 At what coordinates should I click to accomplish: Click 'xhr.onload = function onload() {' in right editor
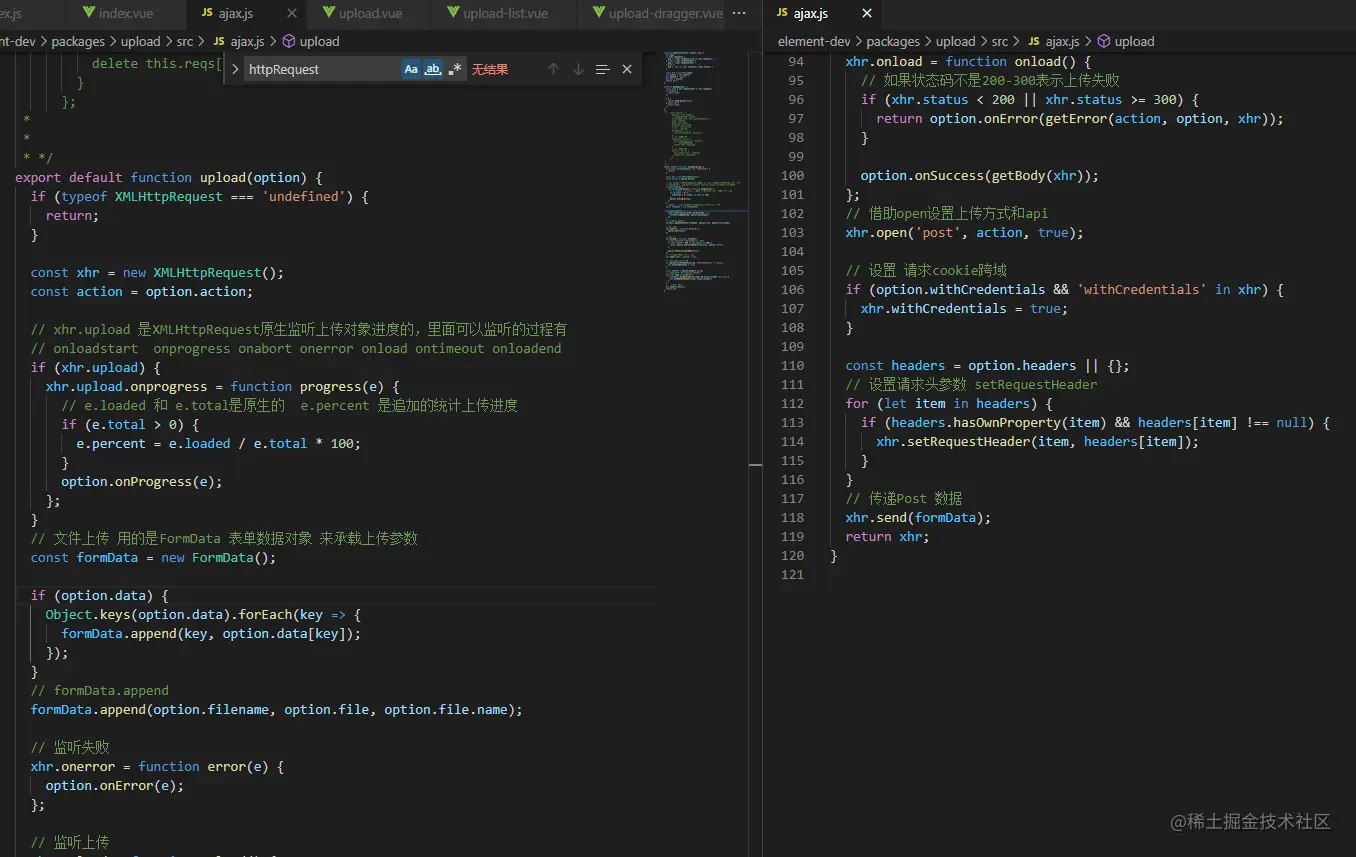coord(968,61)
